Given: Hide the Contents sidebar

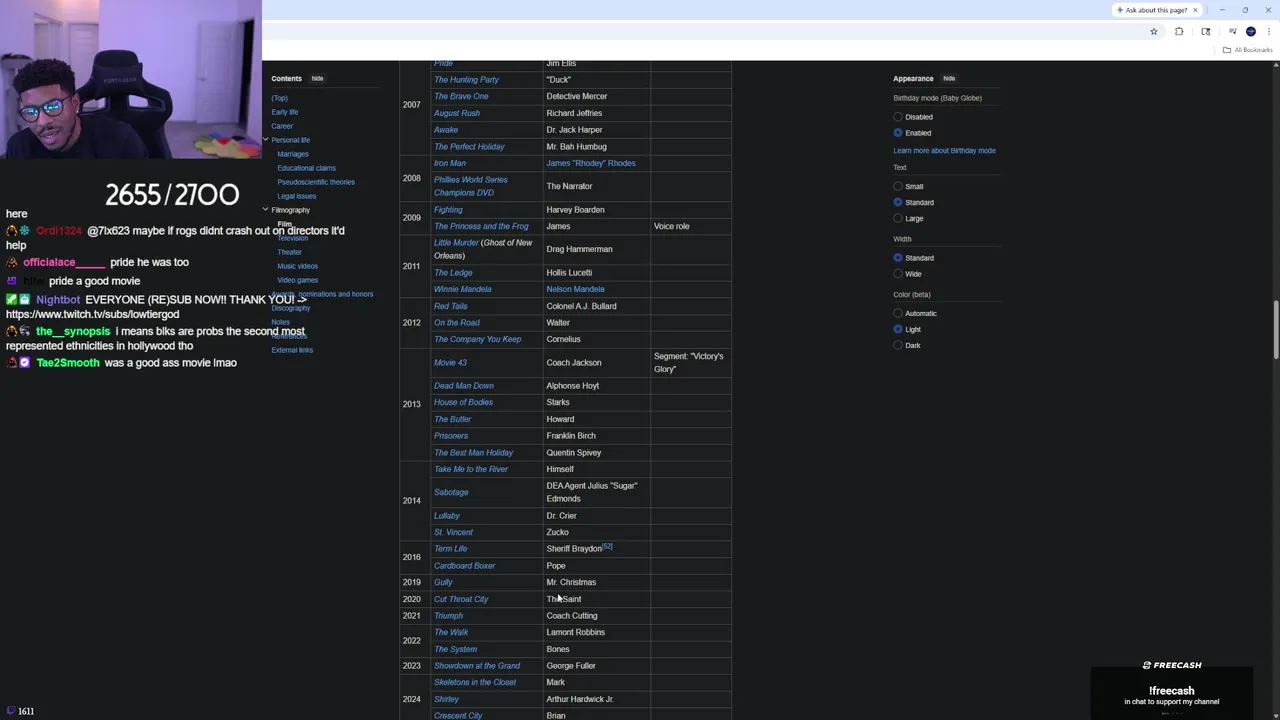Looking at the screenshot, I should coord(317,79).
